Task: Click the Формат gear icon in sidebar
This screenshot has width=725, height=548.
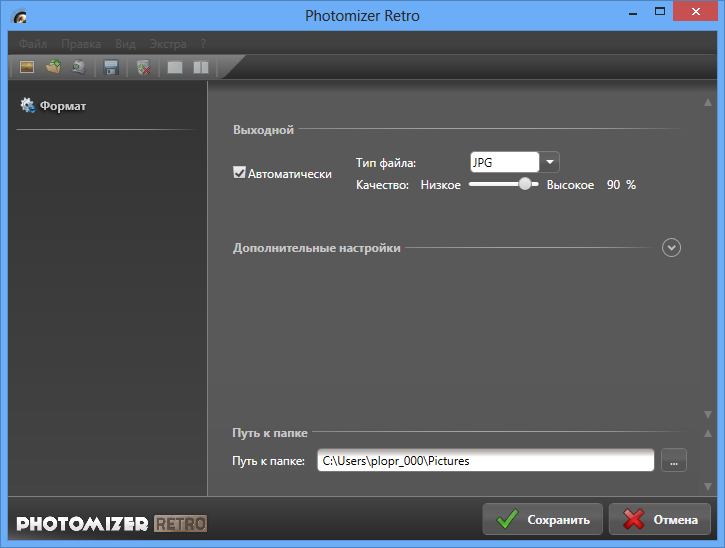Action: pyautogui.click(x=27, y=105)
